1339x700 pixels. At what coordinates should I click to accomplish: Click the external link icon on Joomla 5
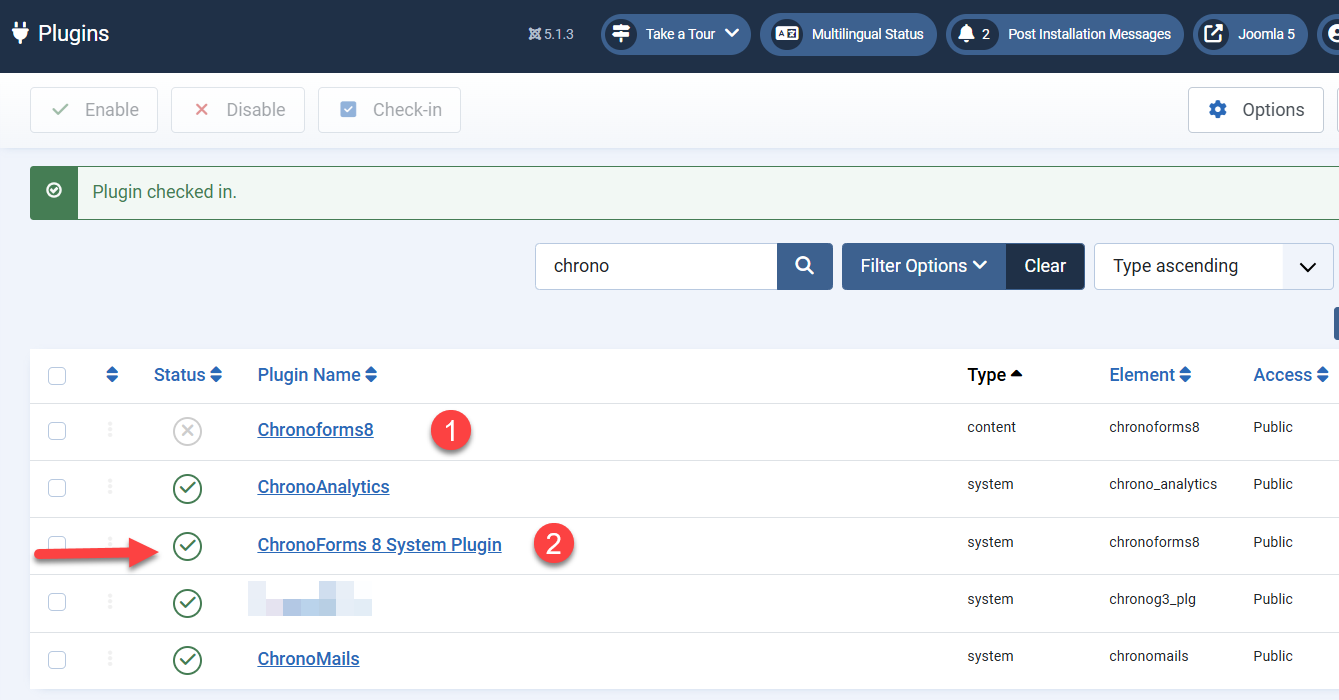(x=1214, y=33)
